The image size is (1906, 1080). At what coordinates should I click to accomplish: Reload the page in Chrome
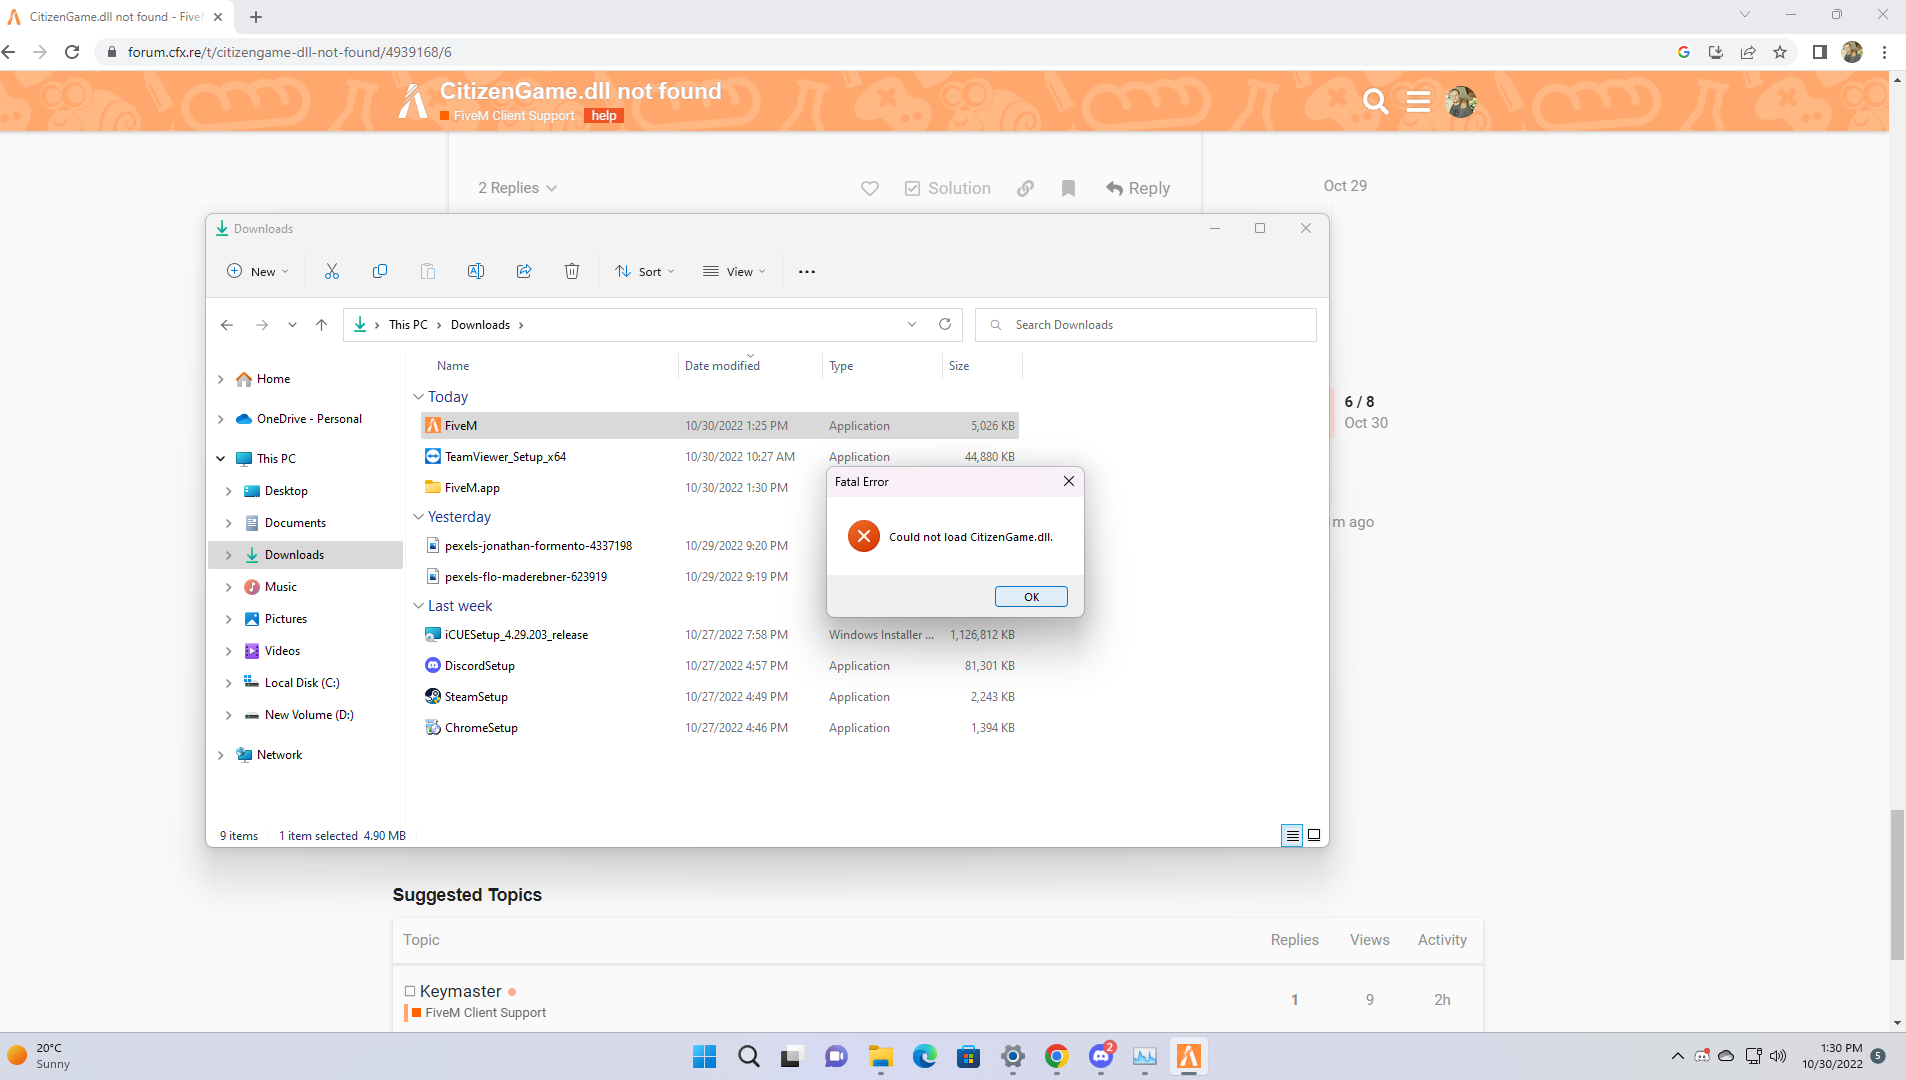72,52
